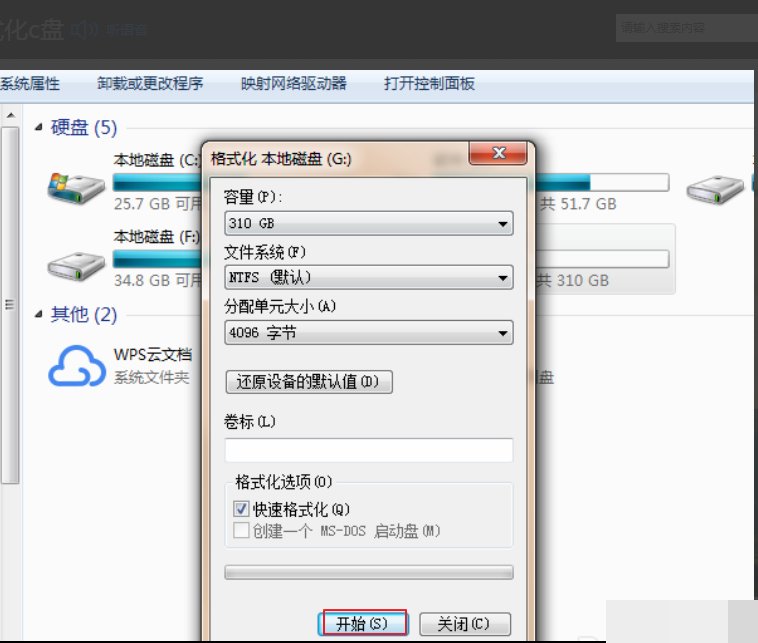This screenshot has height=643, width=758.
Task: Click 打开控制面板 in the toolbar
Action: (429, 84)
